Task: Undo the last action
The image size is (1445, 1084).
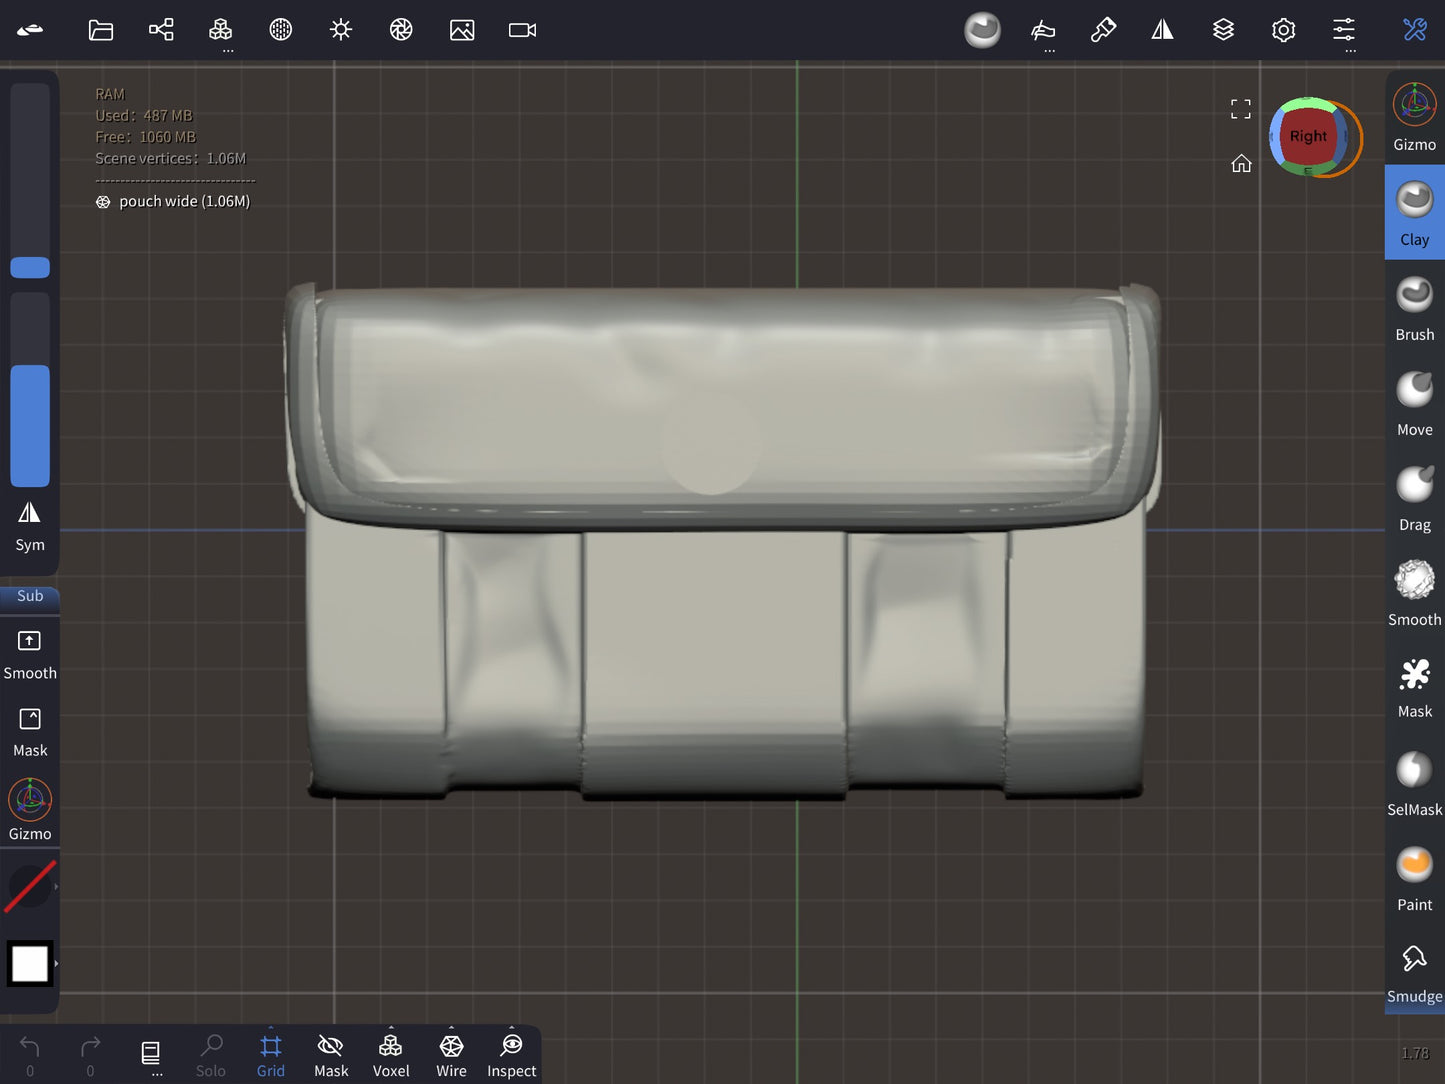Action: point(30,1055)
